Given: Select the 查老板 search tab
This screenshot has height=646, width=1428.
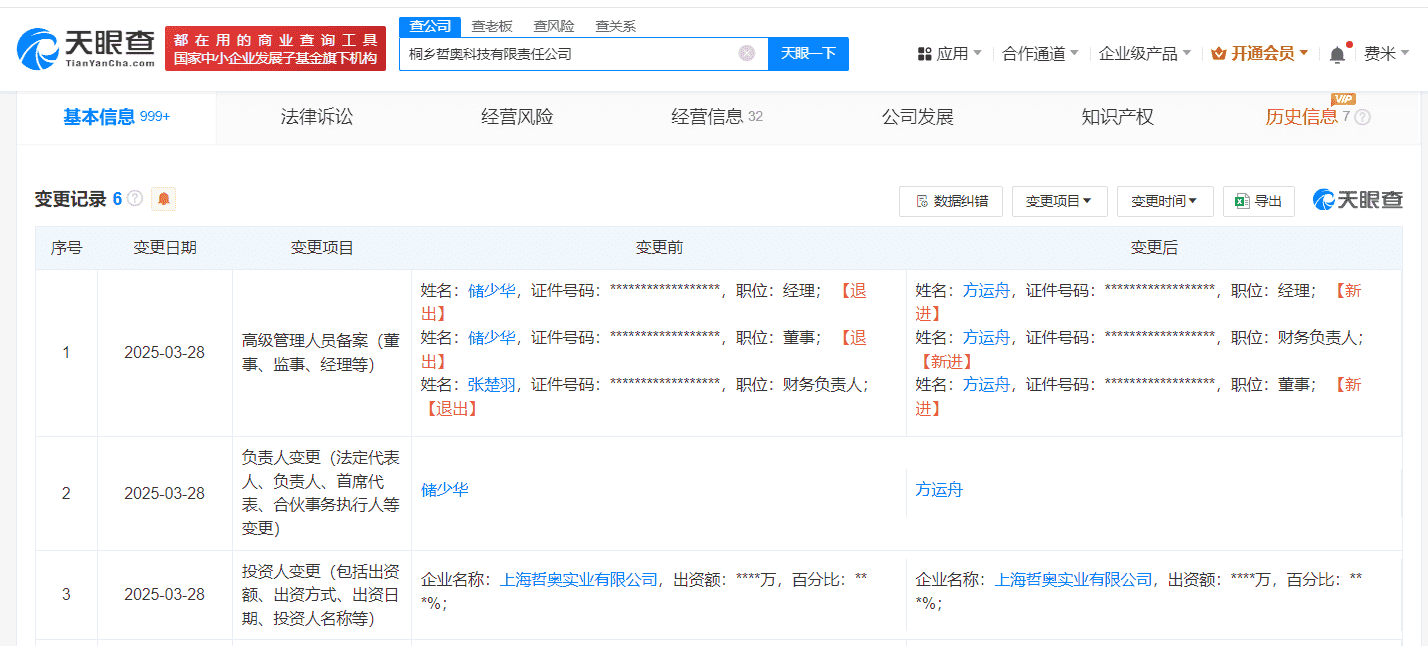Looking at the screenshot, I should [x=490, y=26].
